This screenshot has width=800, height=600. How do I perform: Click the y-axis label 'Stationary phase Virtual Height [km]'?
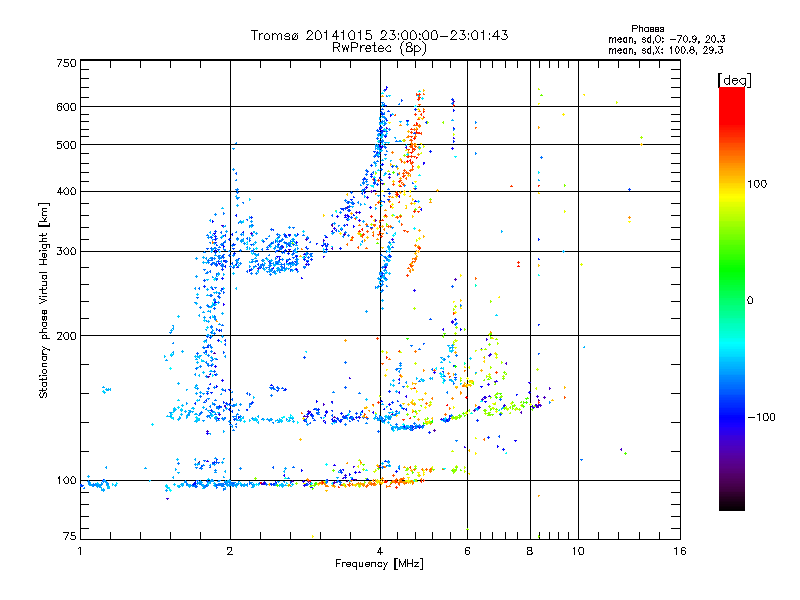(x=43, y=301)
